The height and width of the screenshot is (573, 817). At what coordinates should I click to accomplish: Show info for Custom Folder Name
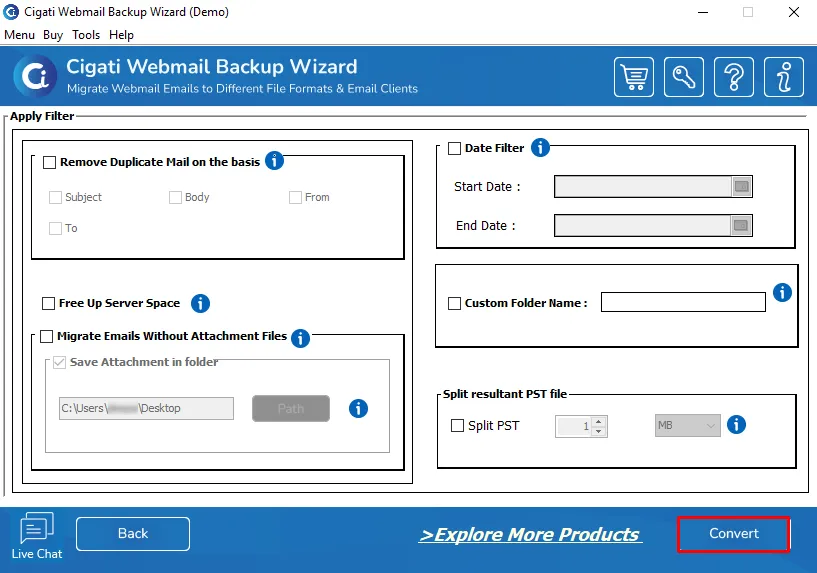(x=782, y=292)
